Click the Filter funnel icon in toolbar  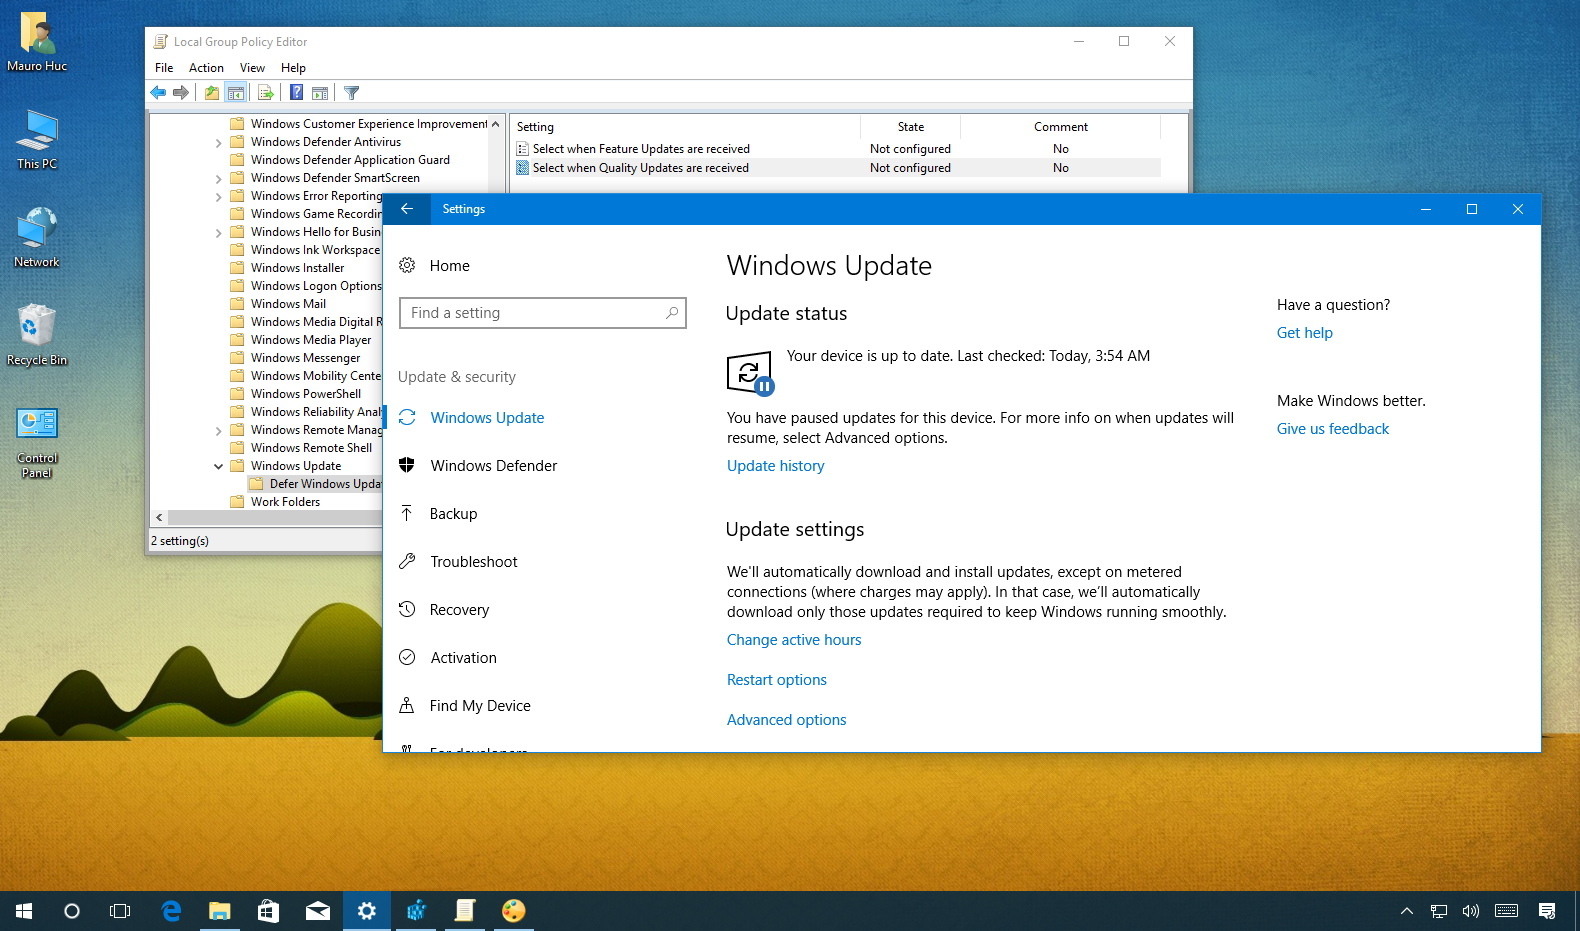tap(351, 93)
